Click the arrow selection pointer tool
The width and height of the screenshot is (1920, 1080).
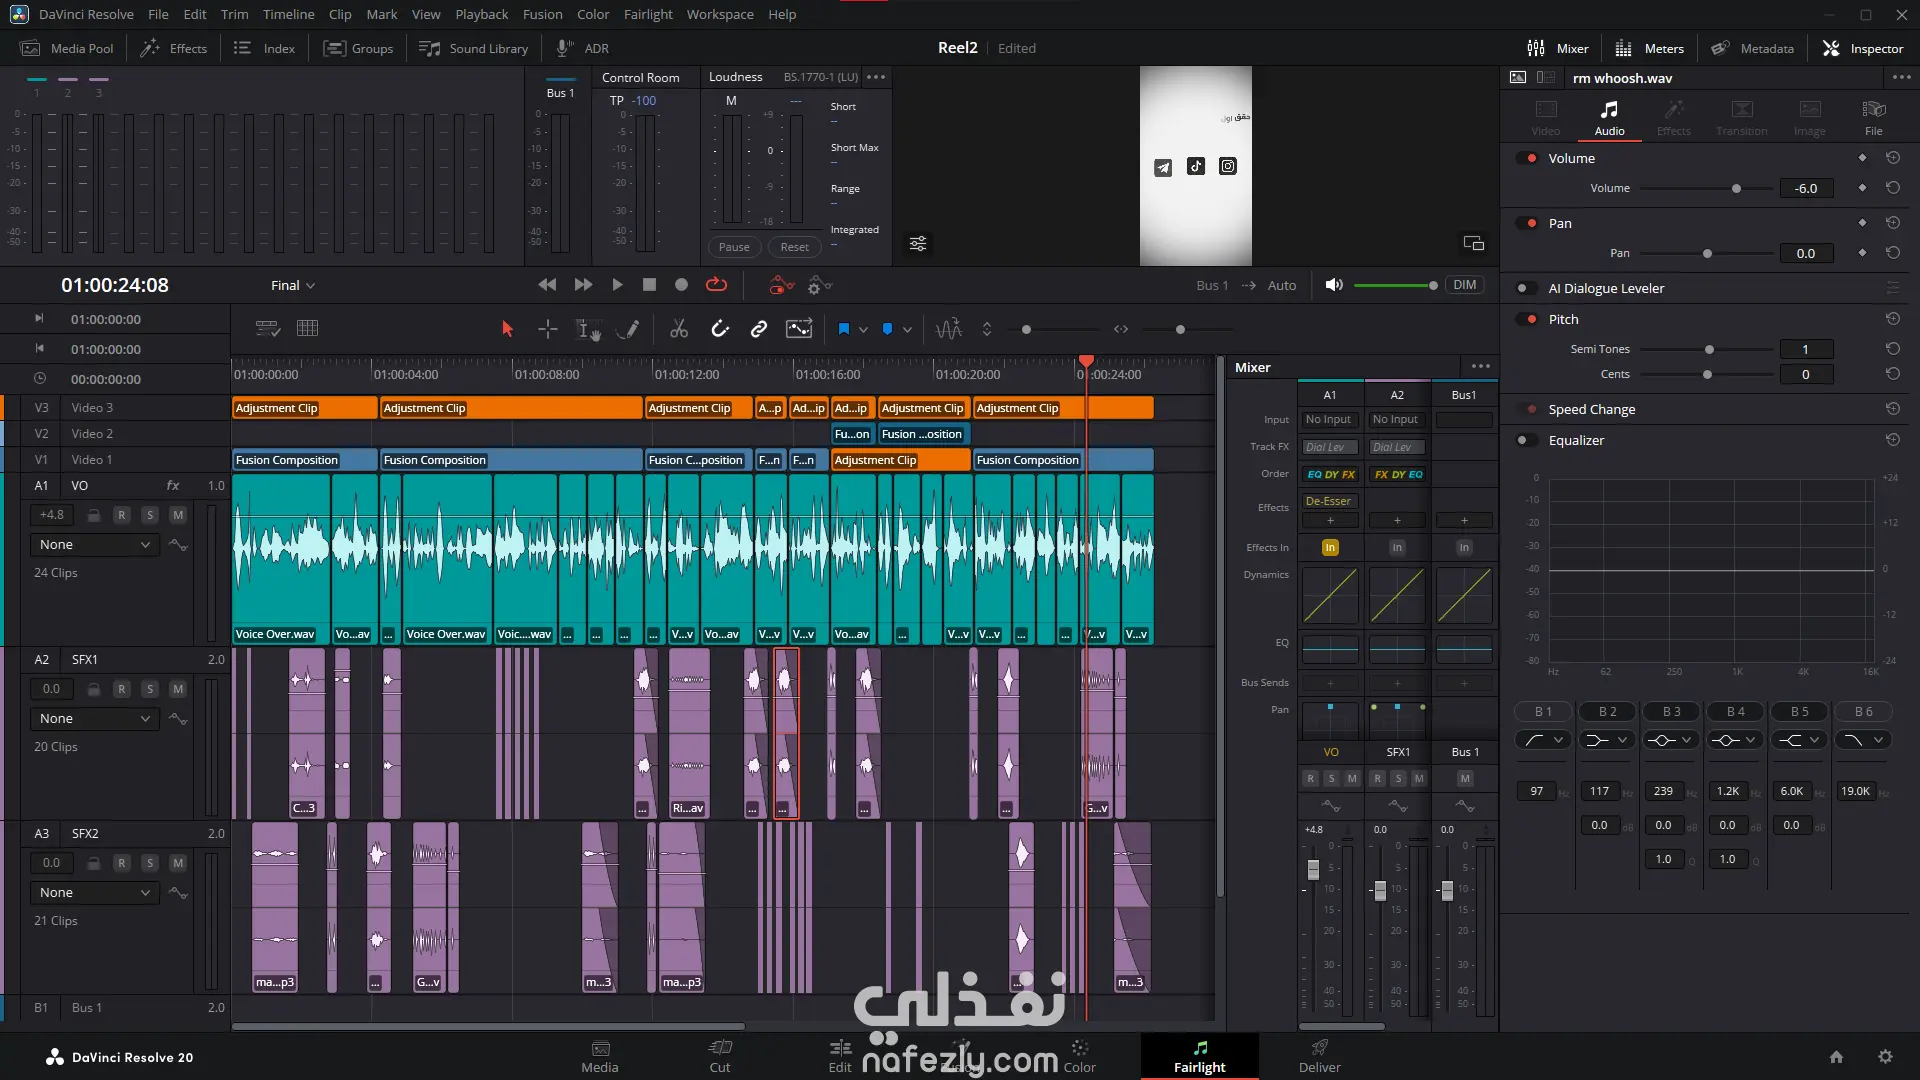507,329
